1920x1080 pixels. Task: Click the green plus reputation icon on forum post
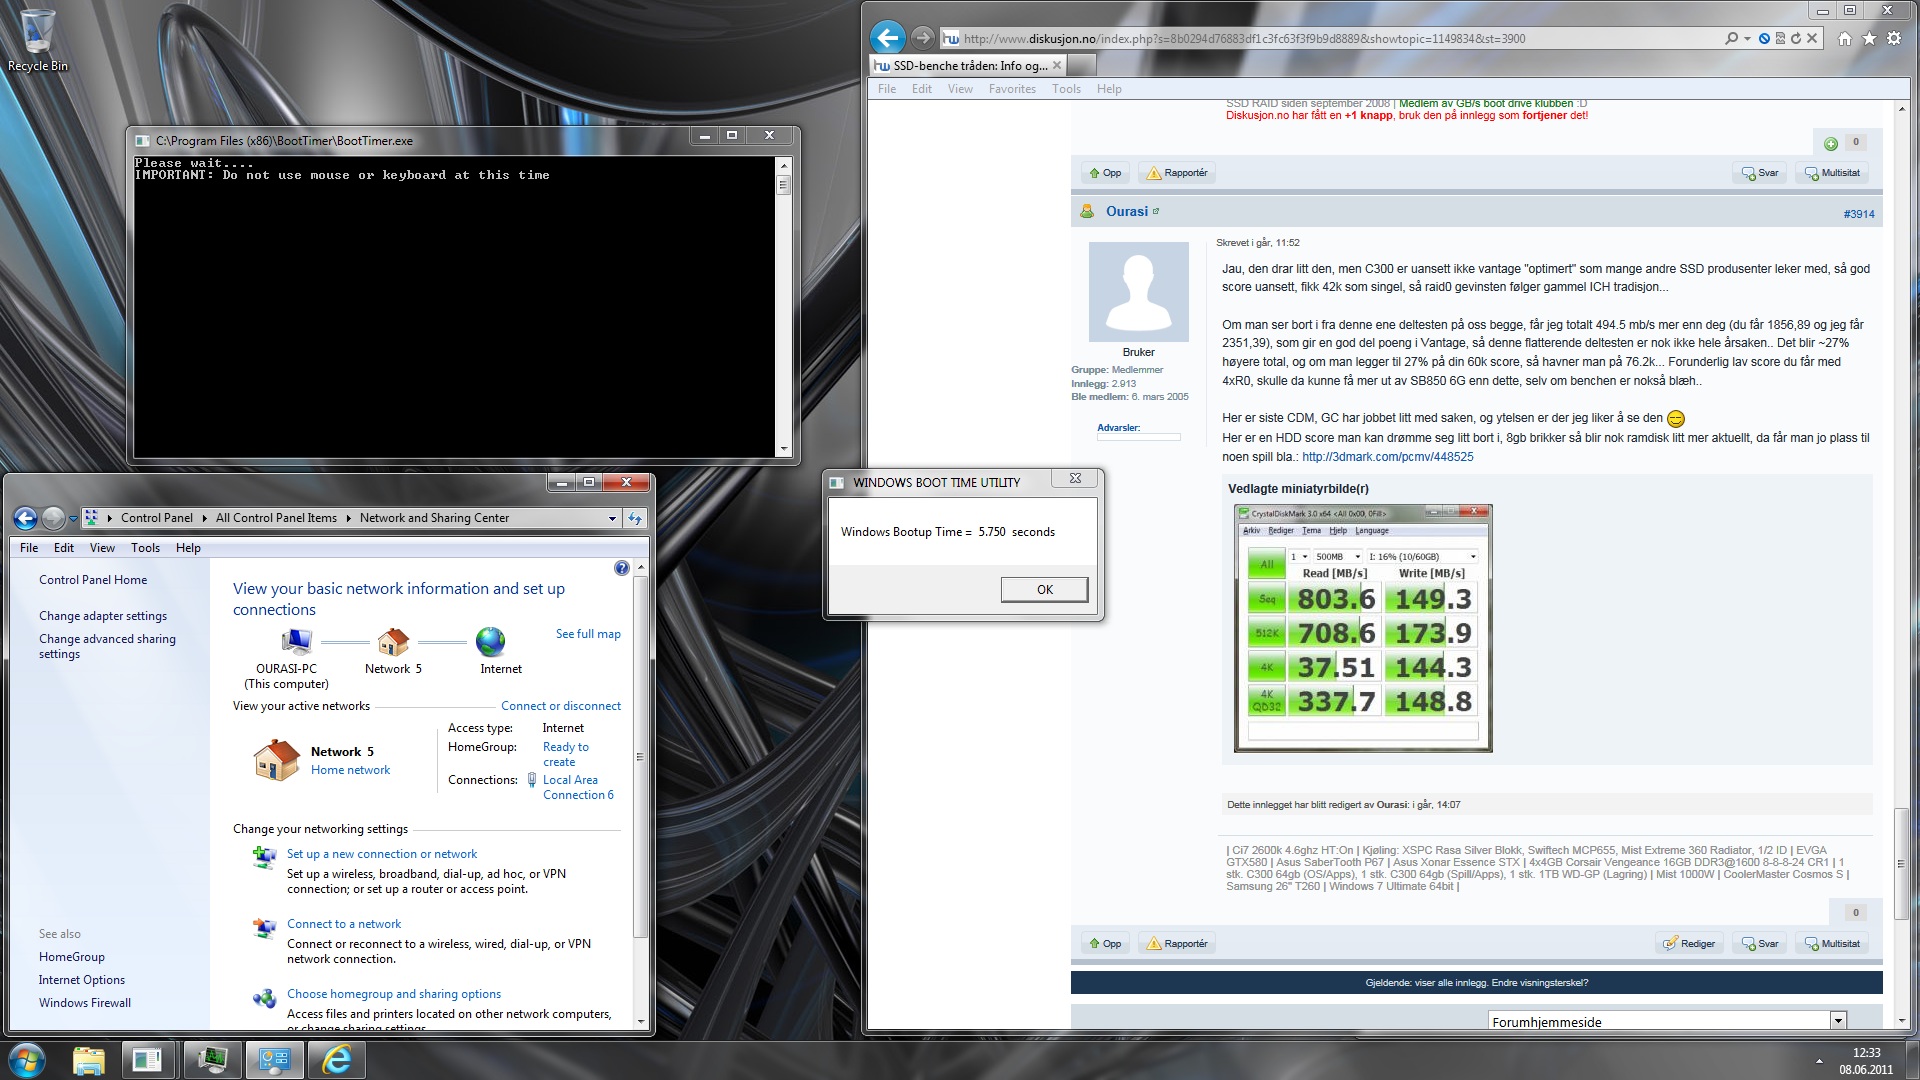1831,143
